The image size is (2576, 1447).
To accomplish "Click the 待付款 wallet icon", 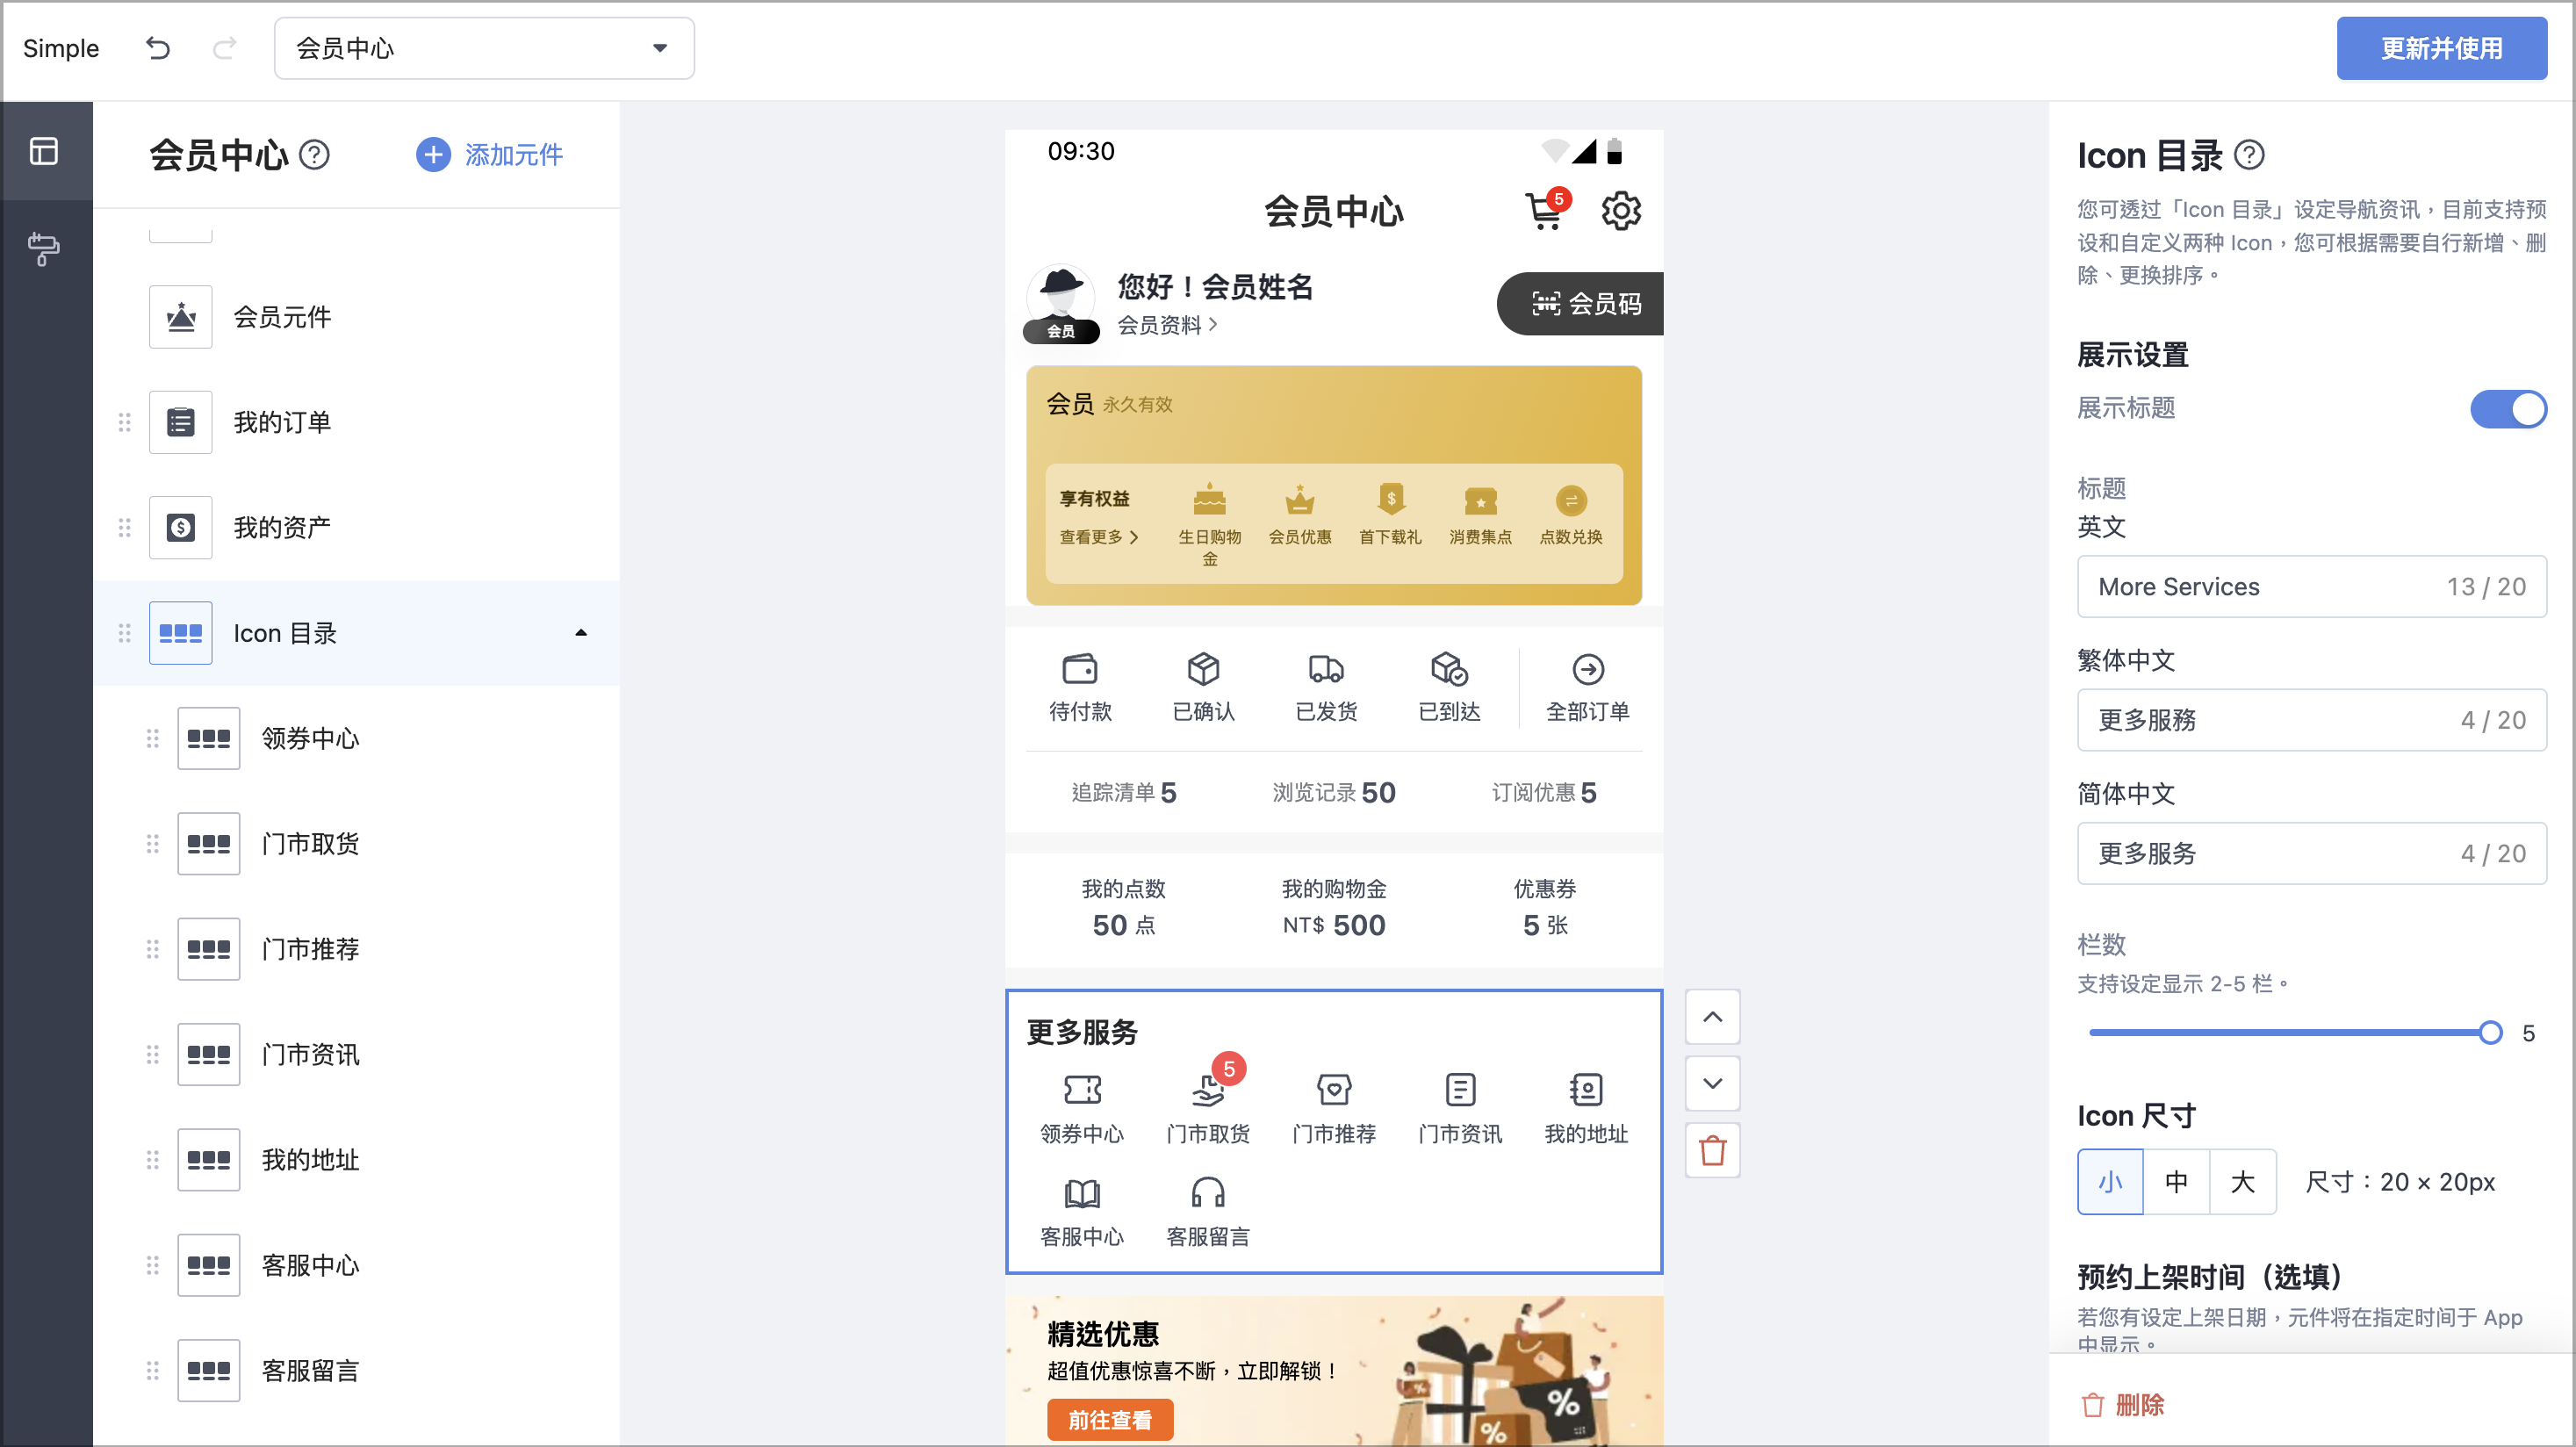I will pyautogui.click(x=1080, y=669).
